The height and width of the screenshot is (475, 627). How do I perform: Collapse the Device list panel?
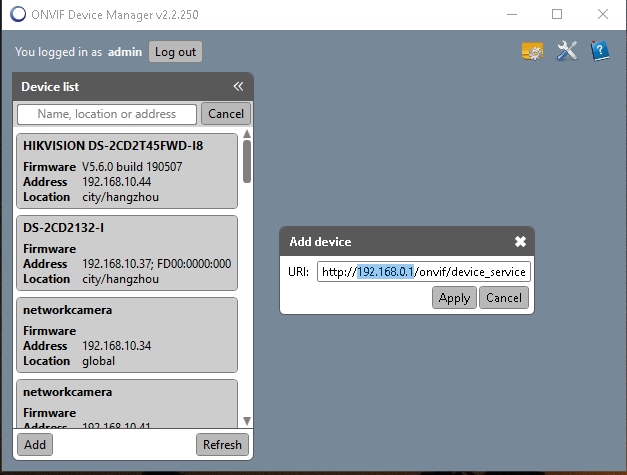(238, 86)
